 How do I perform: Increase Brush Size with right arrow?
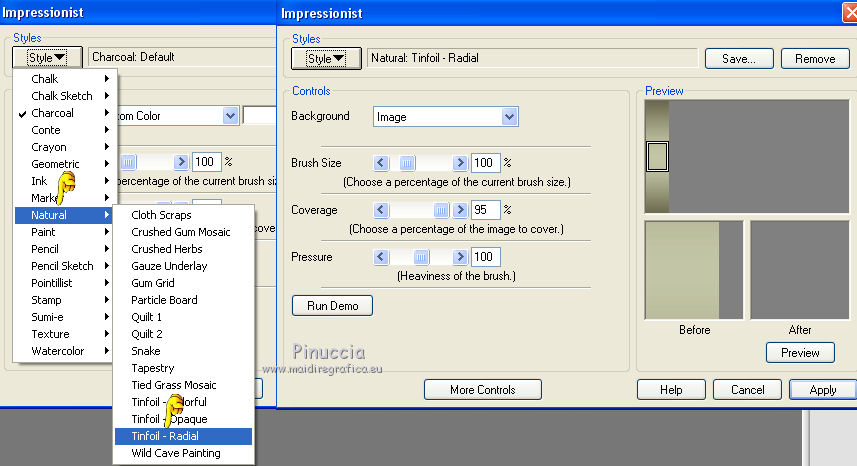click(460, 163)
